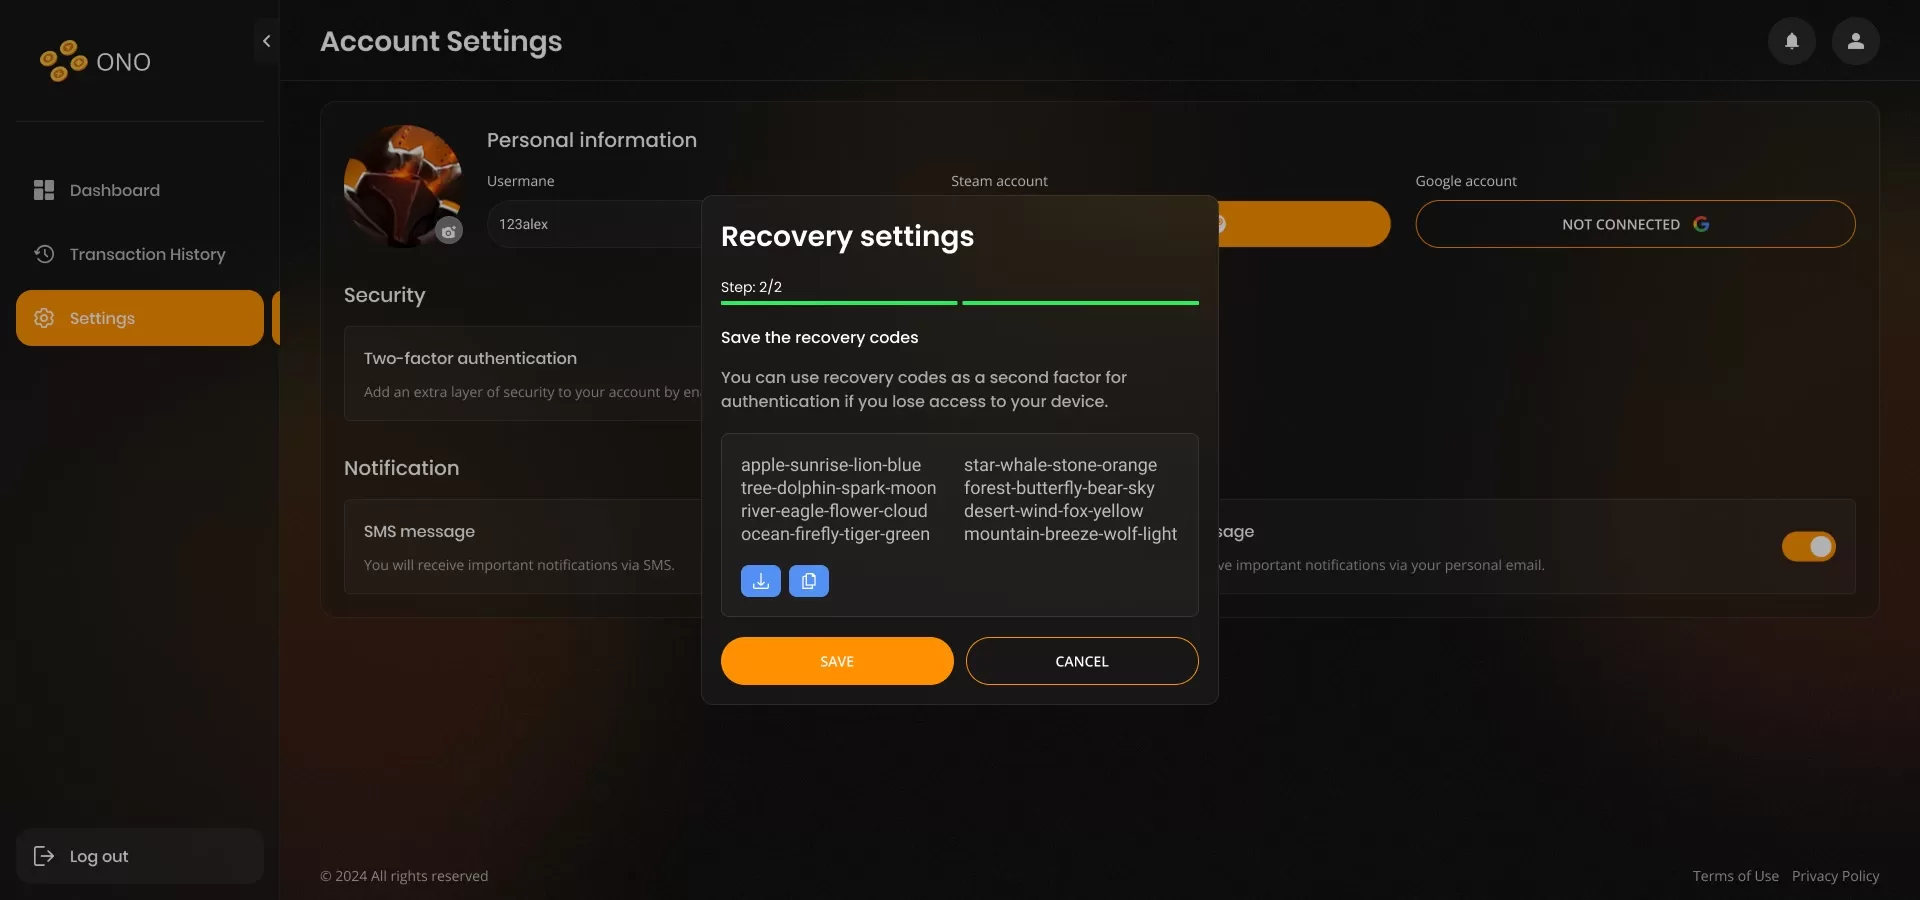
Task: Toggle email notification switch
Action: click(x=1808, y=546)
